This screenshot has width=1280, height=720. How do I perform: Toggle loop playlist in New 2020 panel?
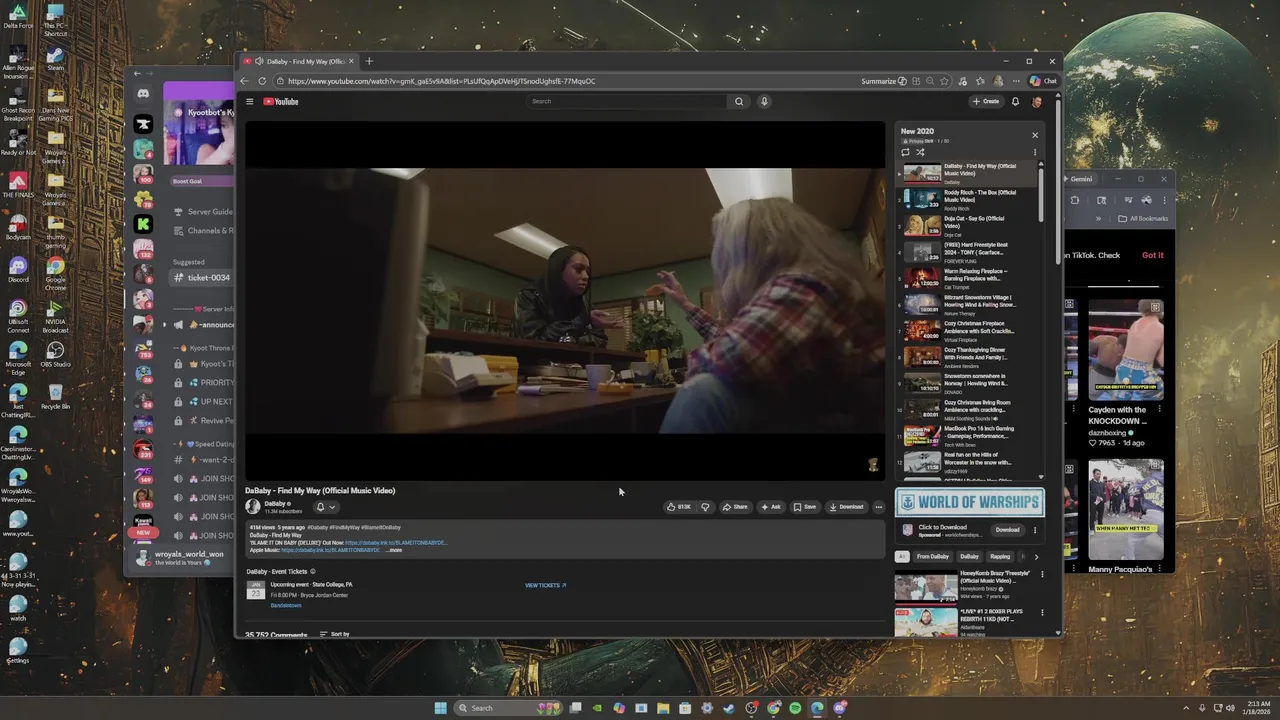(906, 152)
